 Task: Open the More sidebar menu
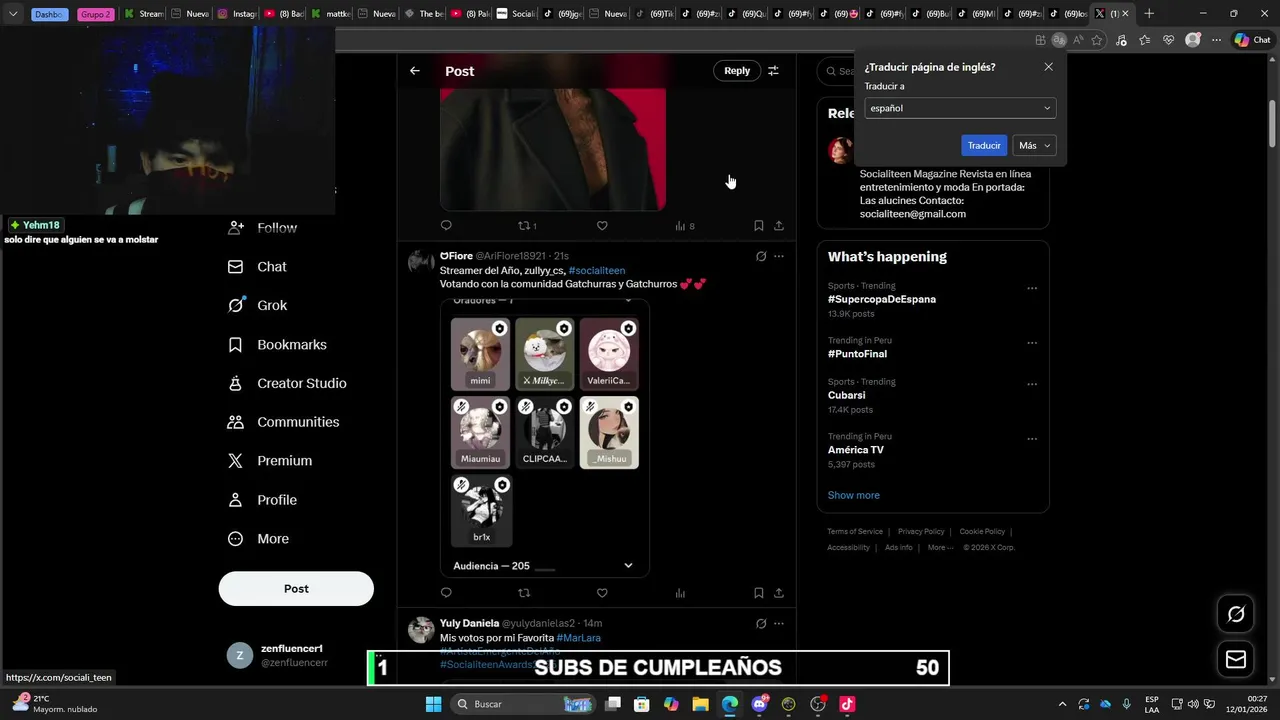point(259,539)
